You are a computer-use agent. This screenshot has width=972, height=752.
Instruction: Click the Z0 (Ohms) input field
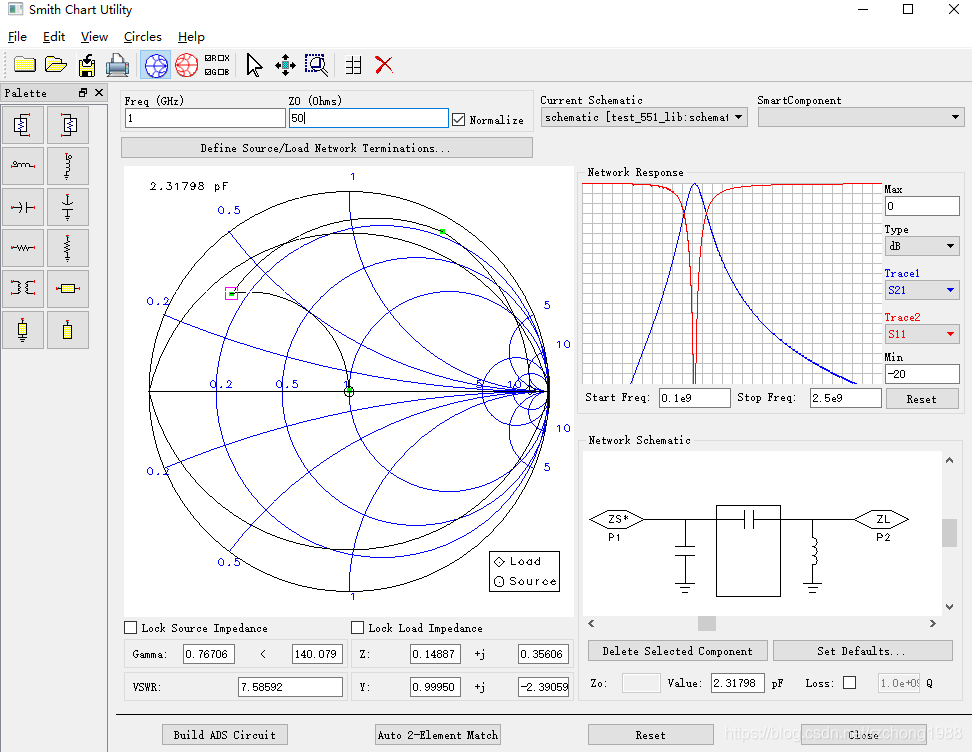[369, 118]
